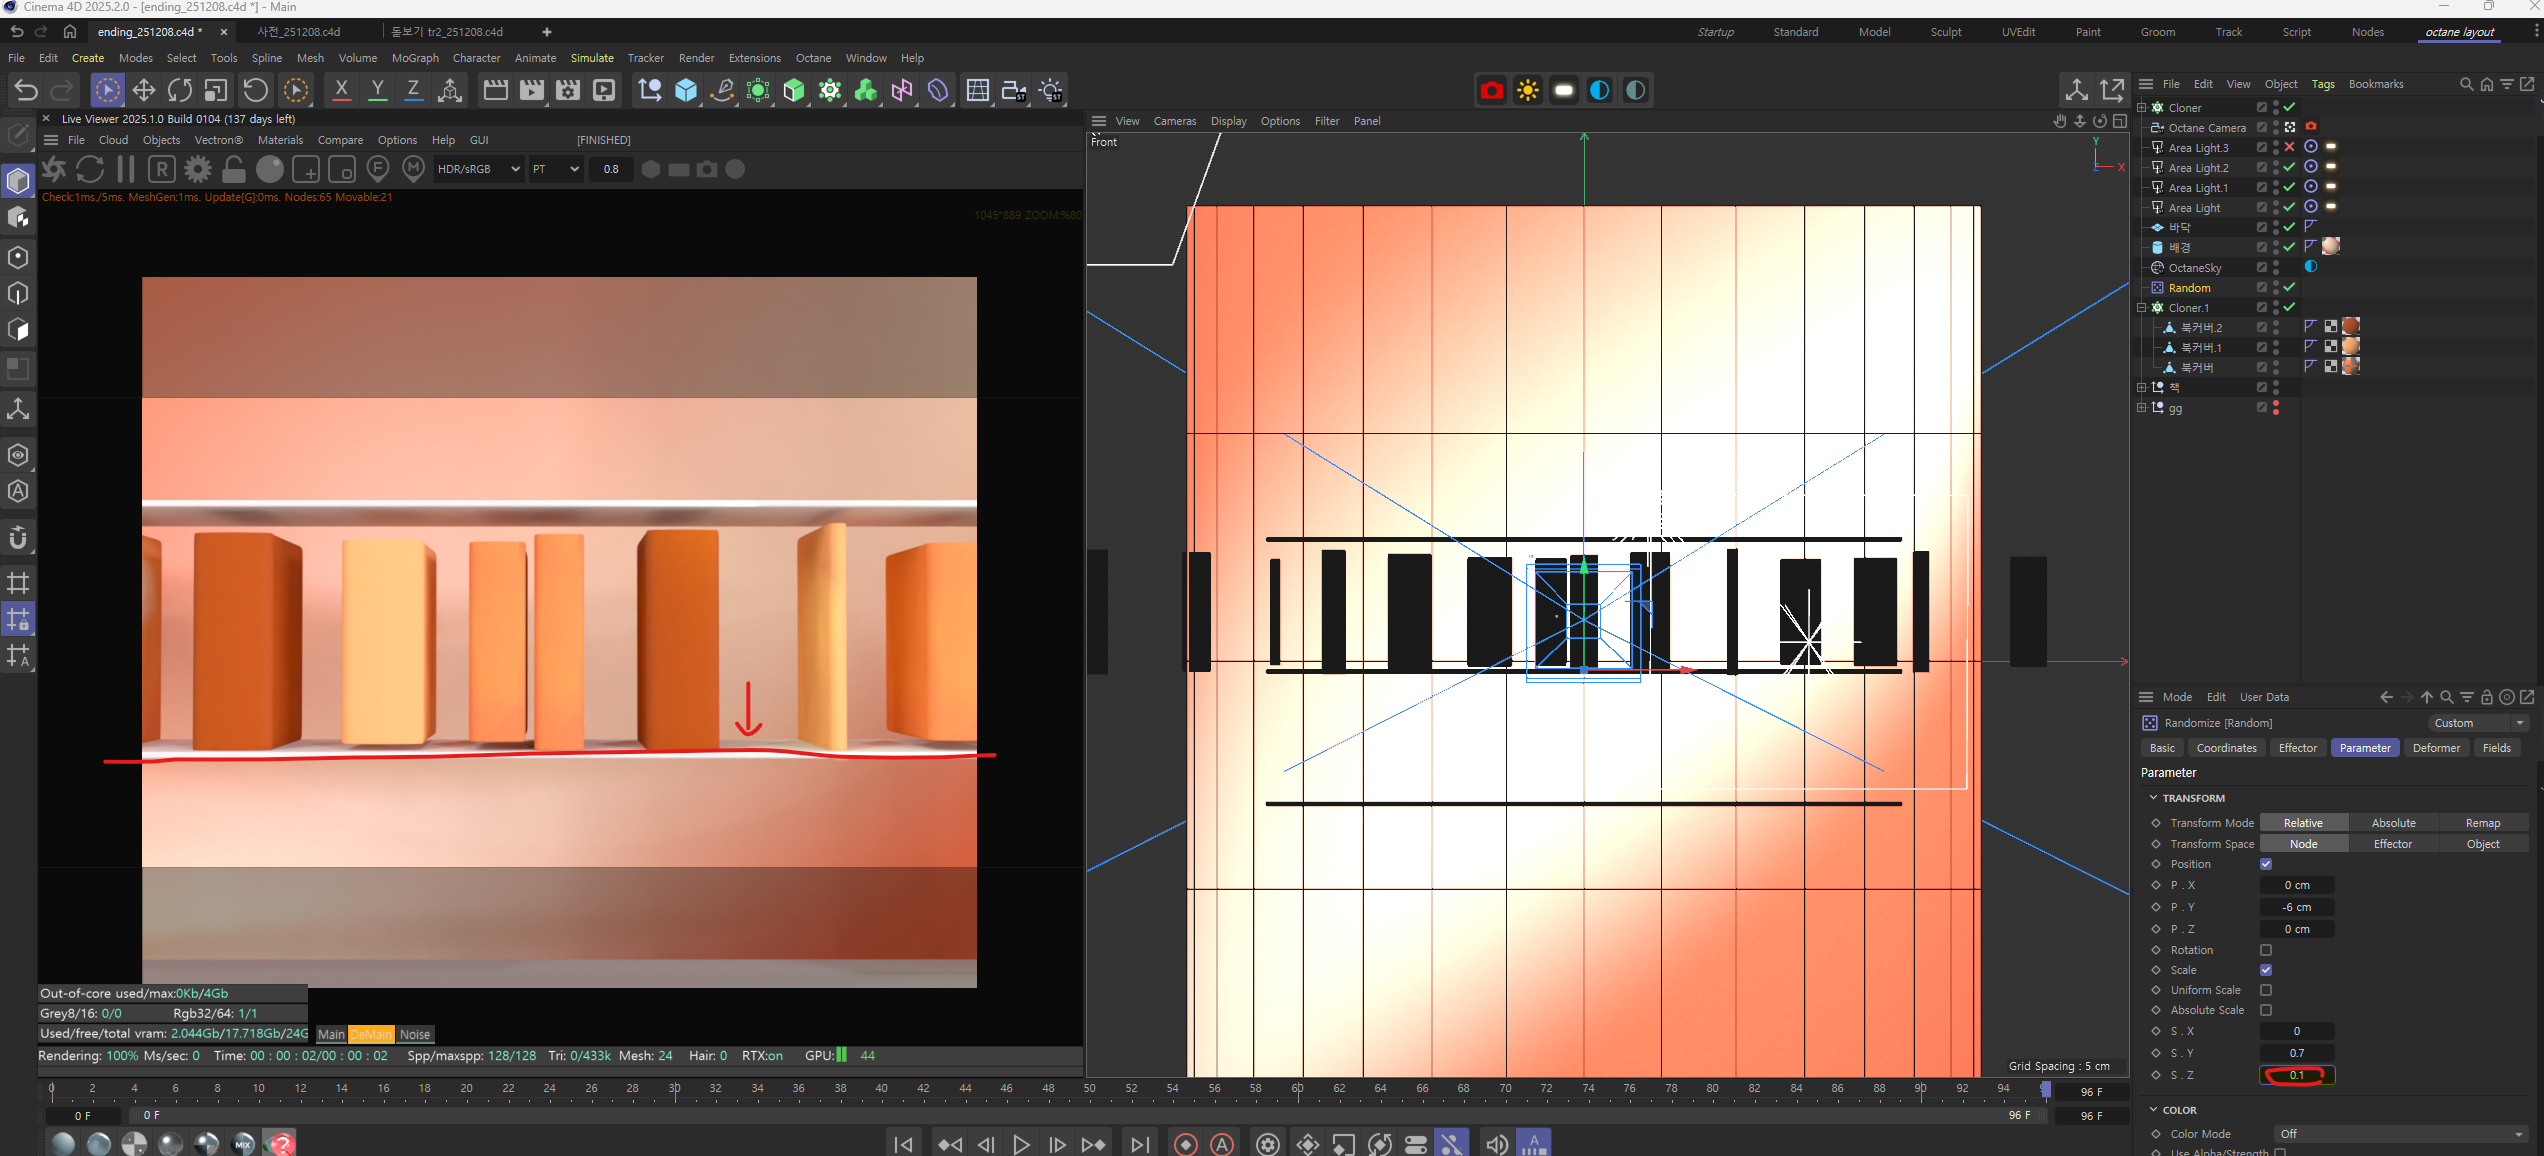Click the S.Z scale input field
This screenshot has width=2544, height=1156.
tap(2297, 1075)
